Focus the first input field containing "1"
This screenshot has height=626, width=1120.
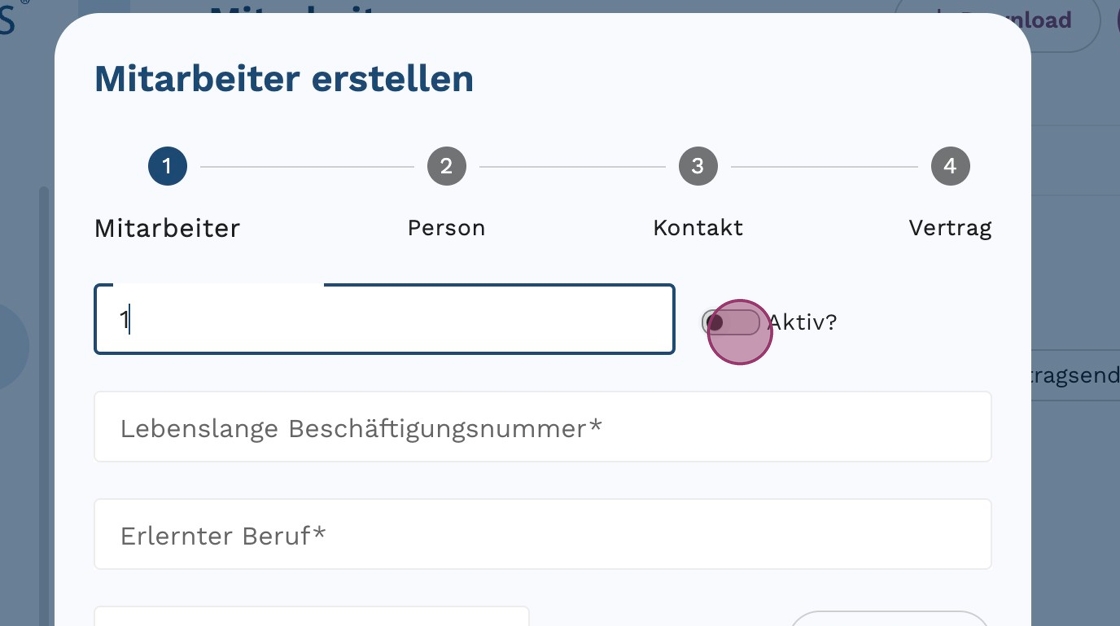pyautogui.click(x=384, y=320)
